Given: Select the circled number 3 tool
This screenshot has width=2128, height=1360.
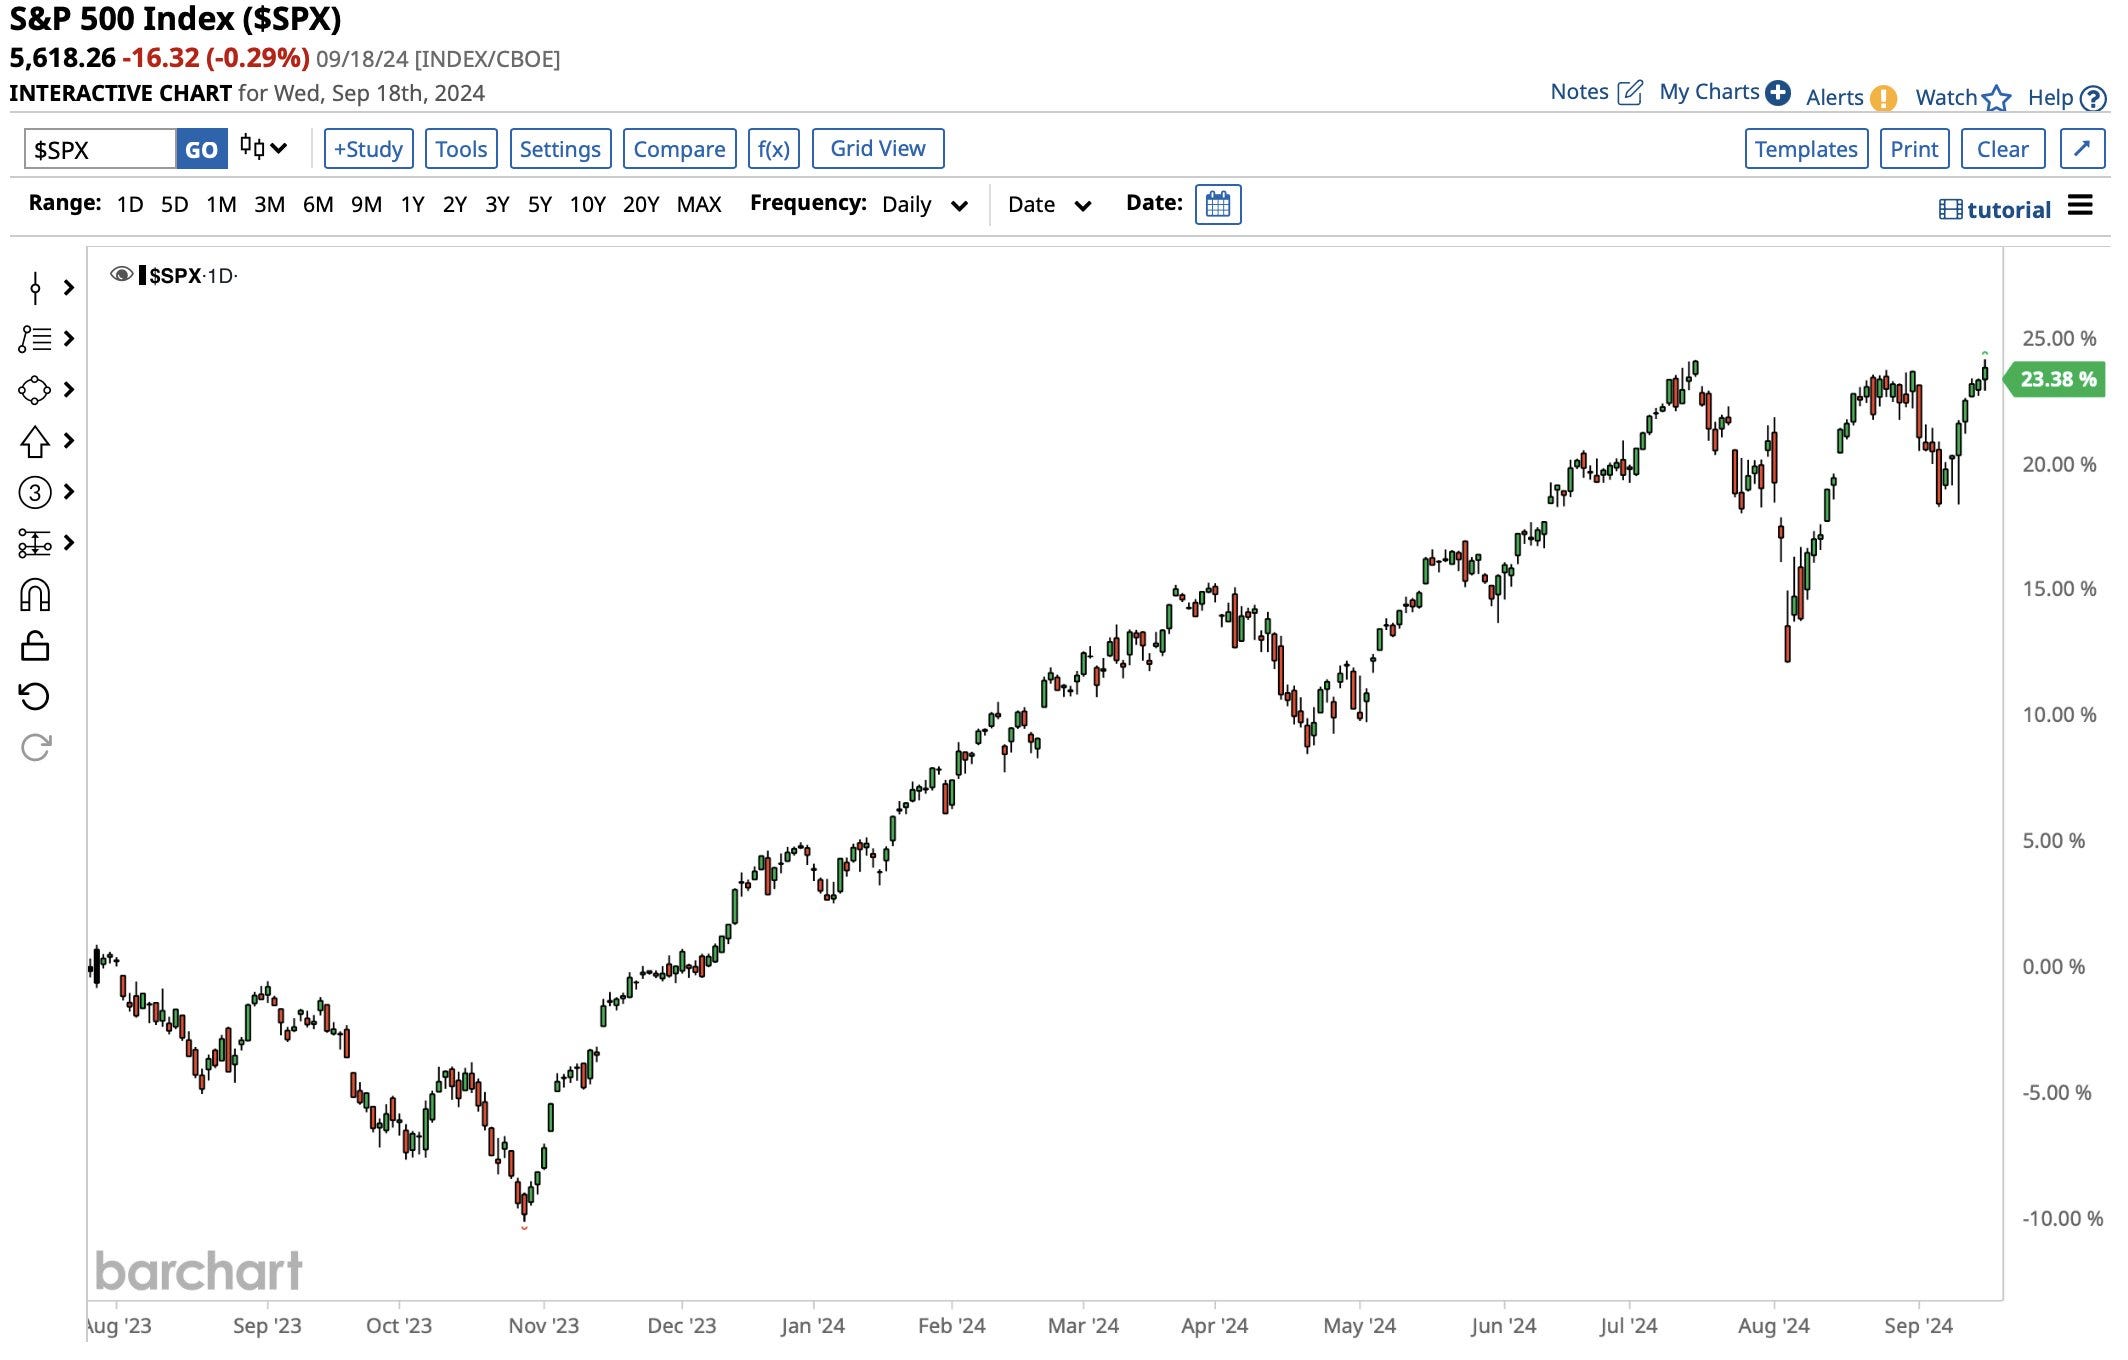Looking at the screenshot, I should click(x=35, y=492).
